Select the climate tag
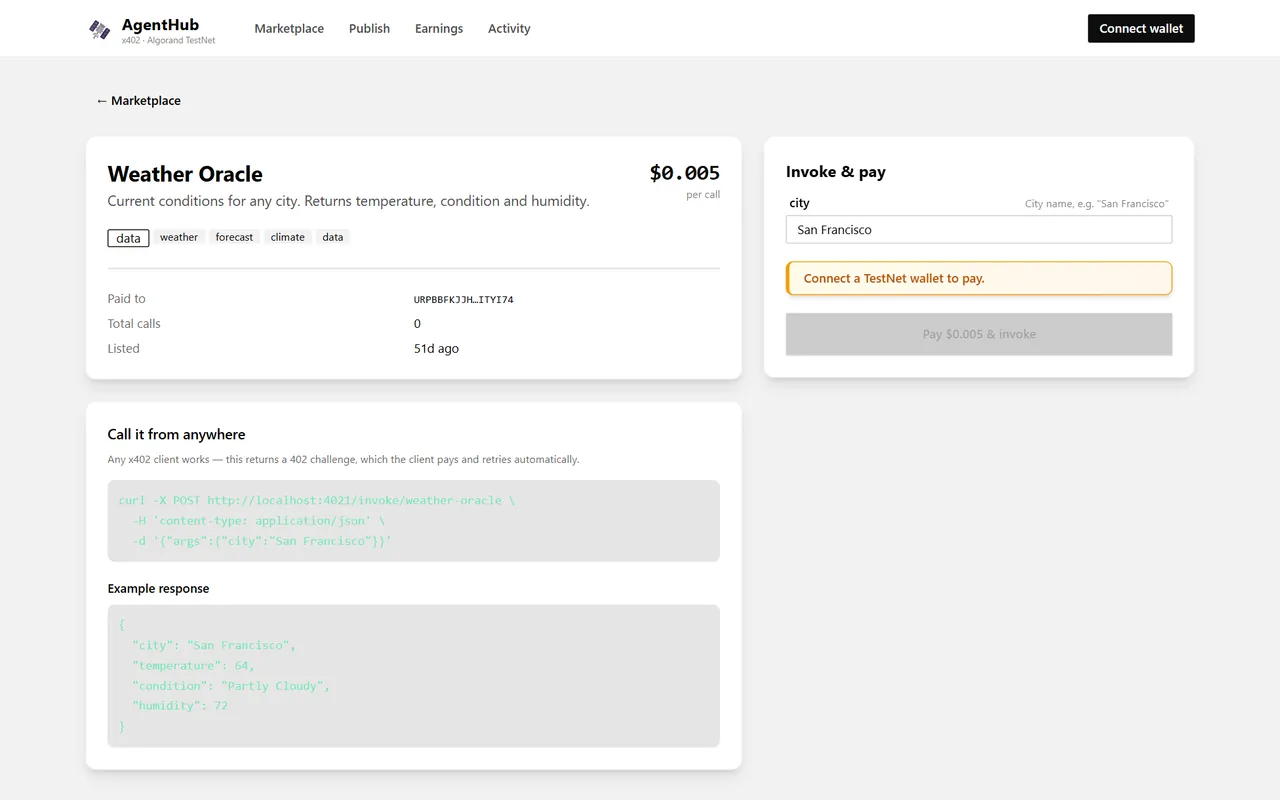1280x800 pixels. coord(288,238)
